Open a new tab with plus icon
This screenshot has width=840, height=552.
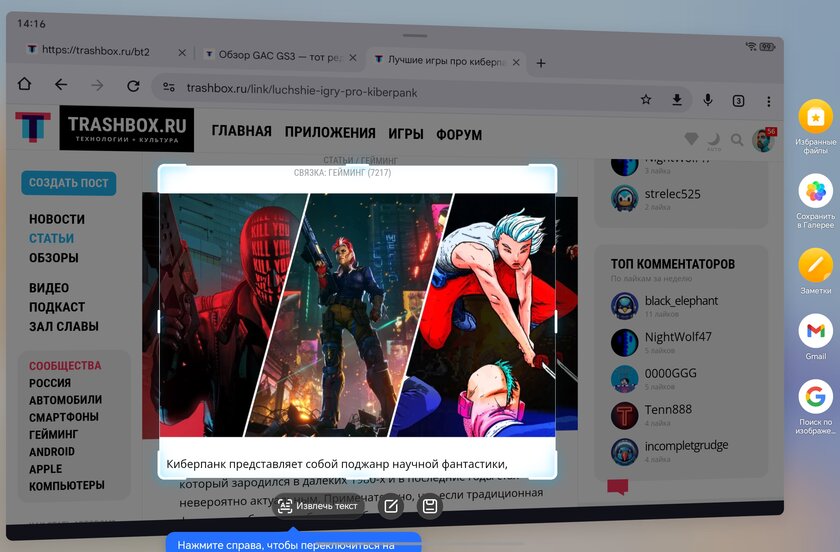541,63
